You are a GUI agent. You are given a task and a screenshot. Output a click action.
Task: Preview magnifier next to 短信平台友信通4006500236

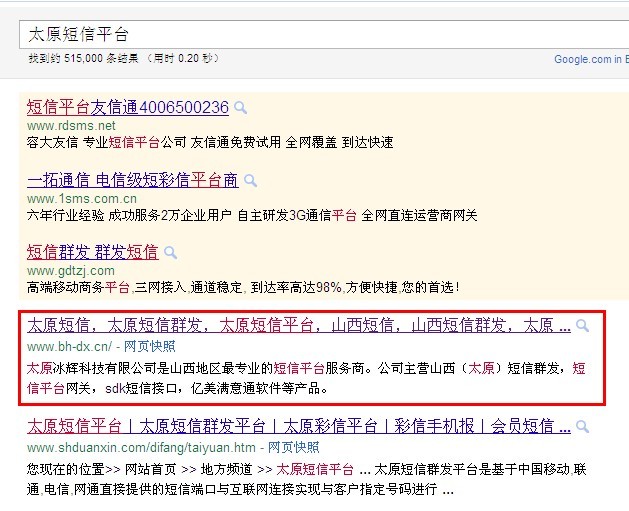click(x=240, y=107)
